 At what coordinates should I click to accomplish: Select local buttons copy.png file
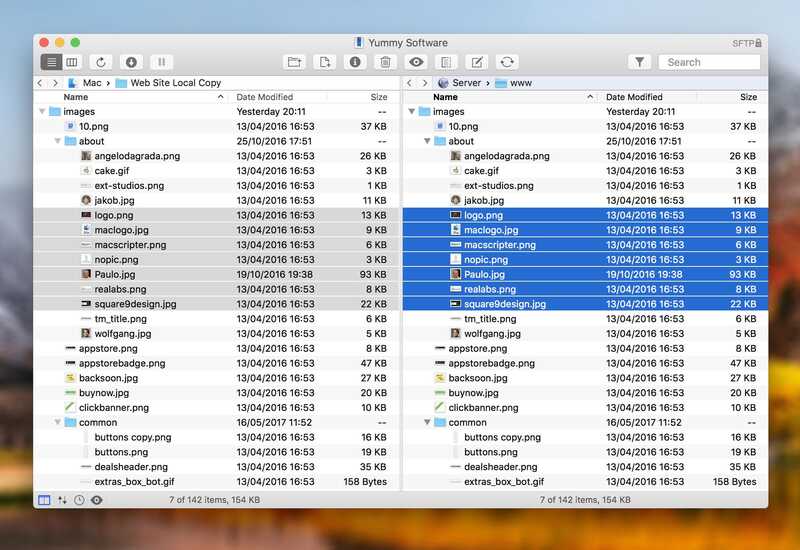click(216, 437)
